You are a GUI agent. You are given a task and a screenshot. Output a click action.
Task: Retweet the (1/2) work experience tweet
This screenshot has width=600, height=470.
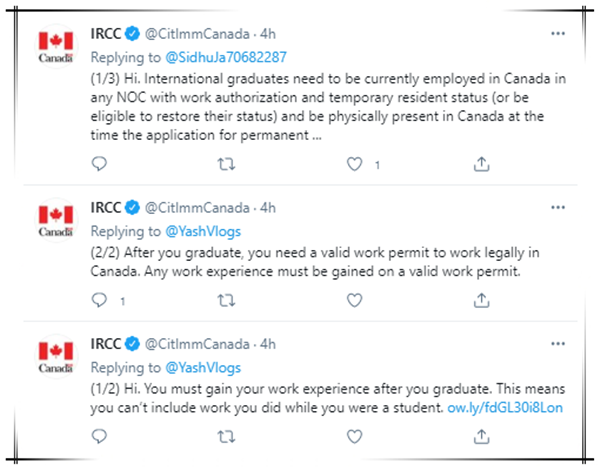pyautogui.click(x=226, y=437)
